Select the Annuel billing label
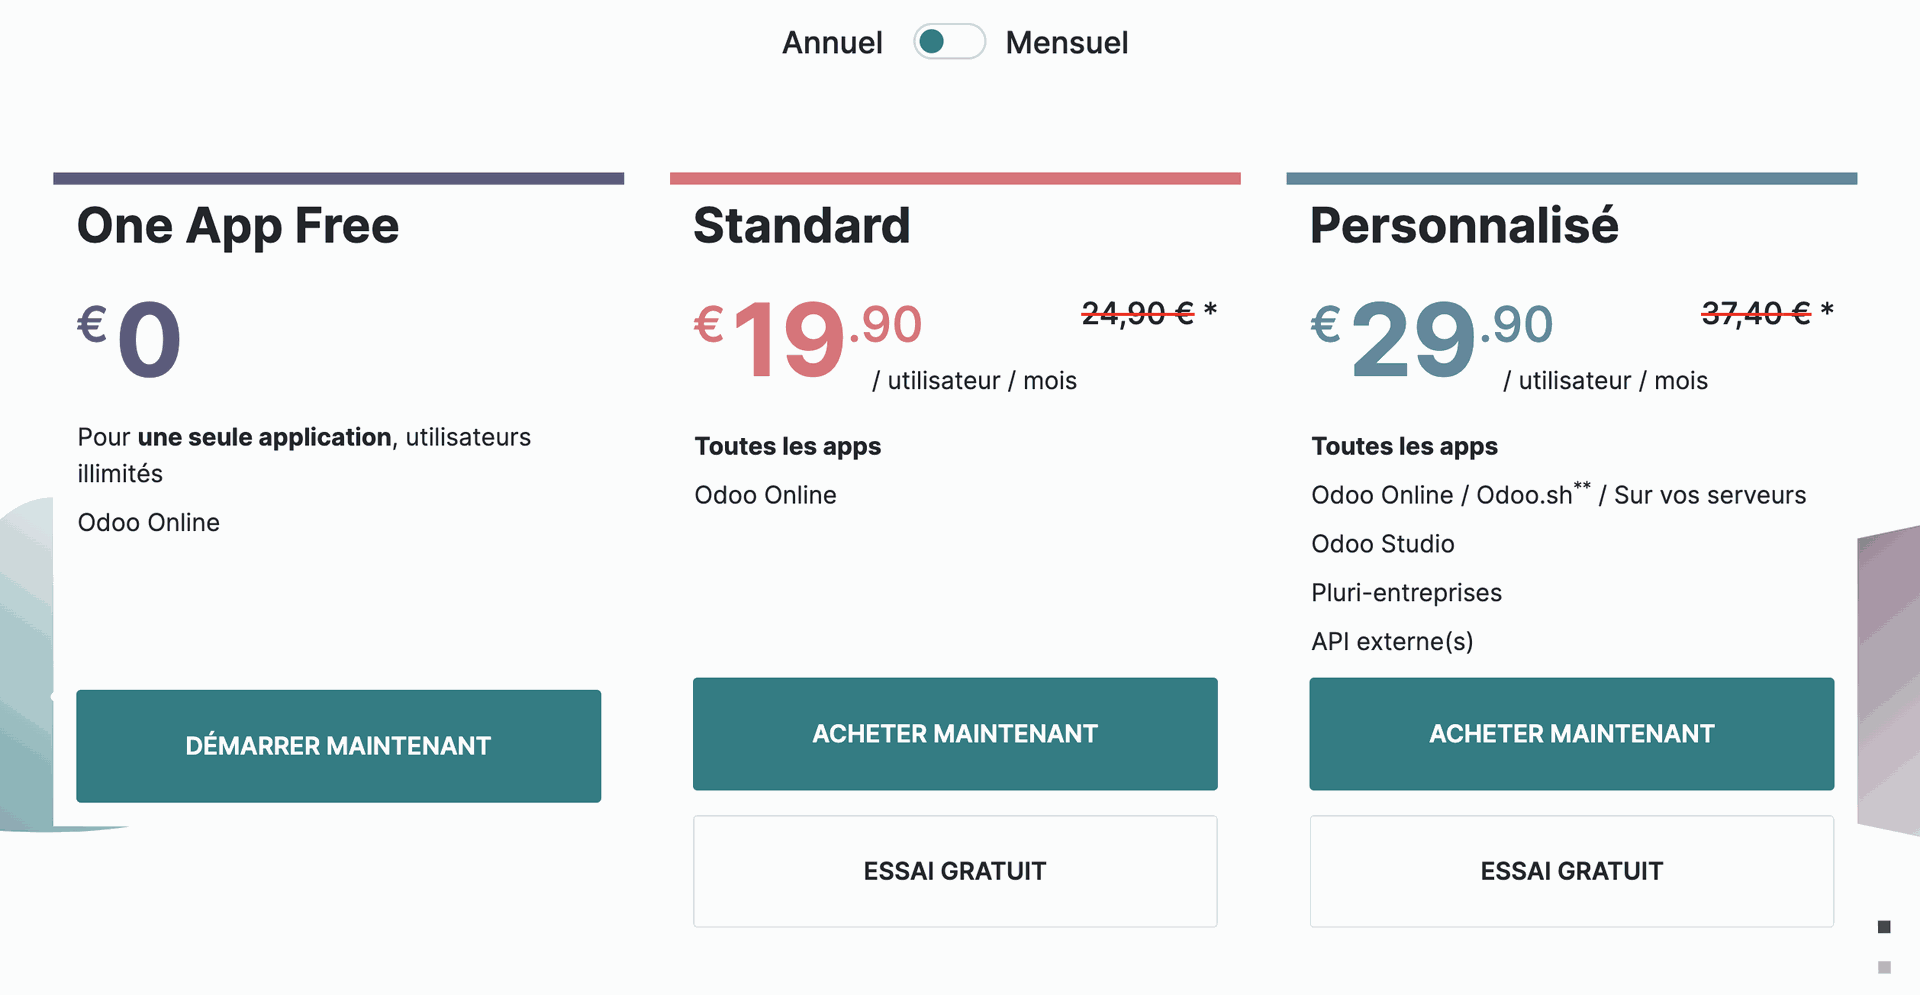 click(x=832, y=43)
